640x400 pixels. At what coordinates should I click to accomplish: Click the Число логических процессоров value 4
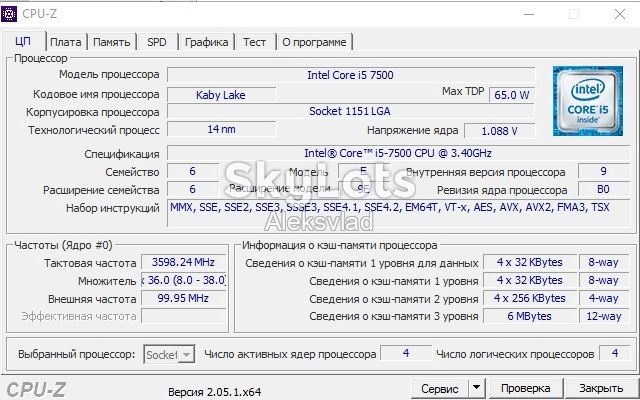[615, 353]
